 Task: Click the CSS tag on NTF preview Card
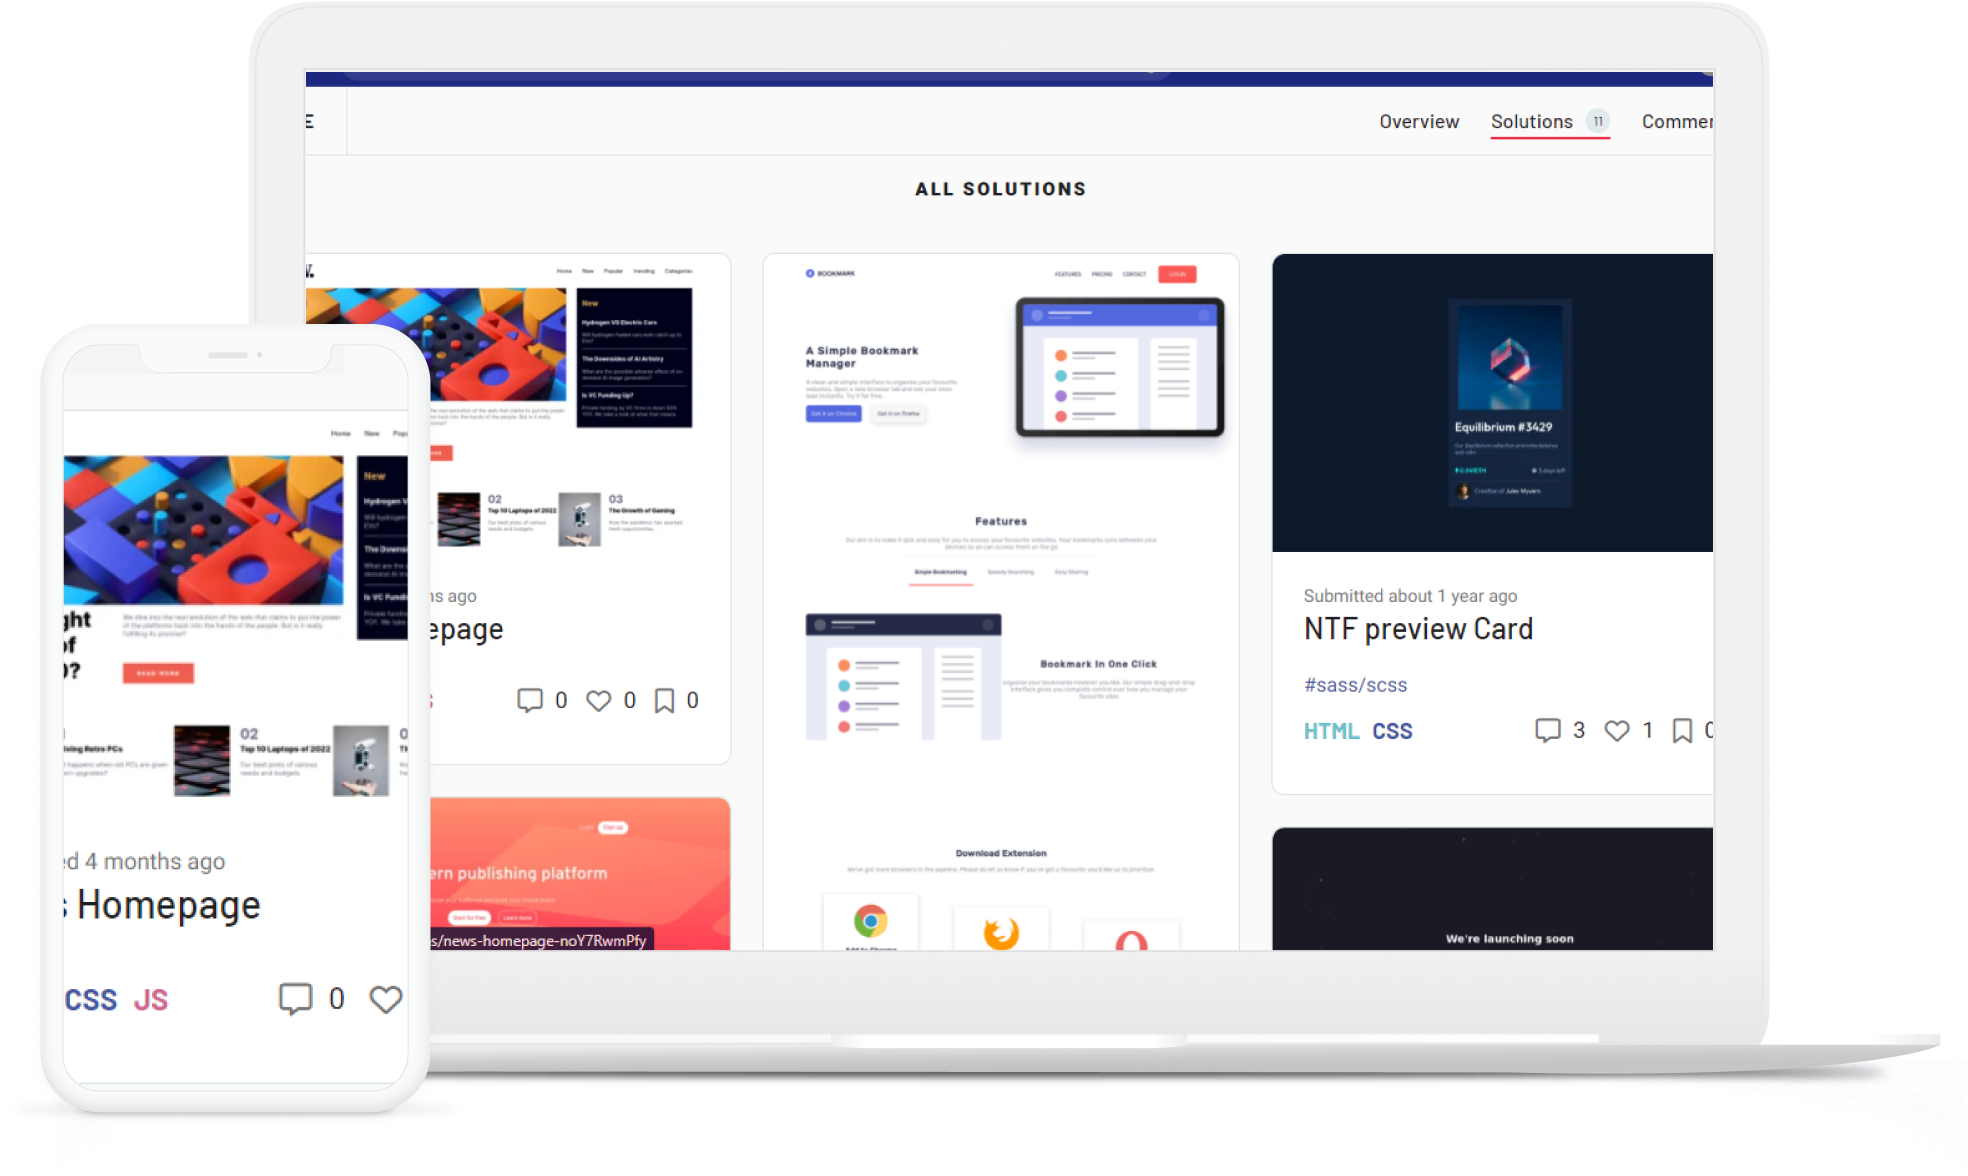click(x=1394, y=729)
